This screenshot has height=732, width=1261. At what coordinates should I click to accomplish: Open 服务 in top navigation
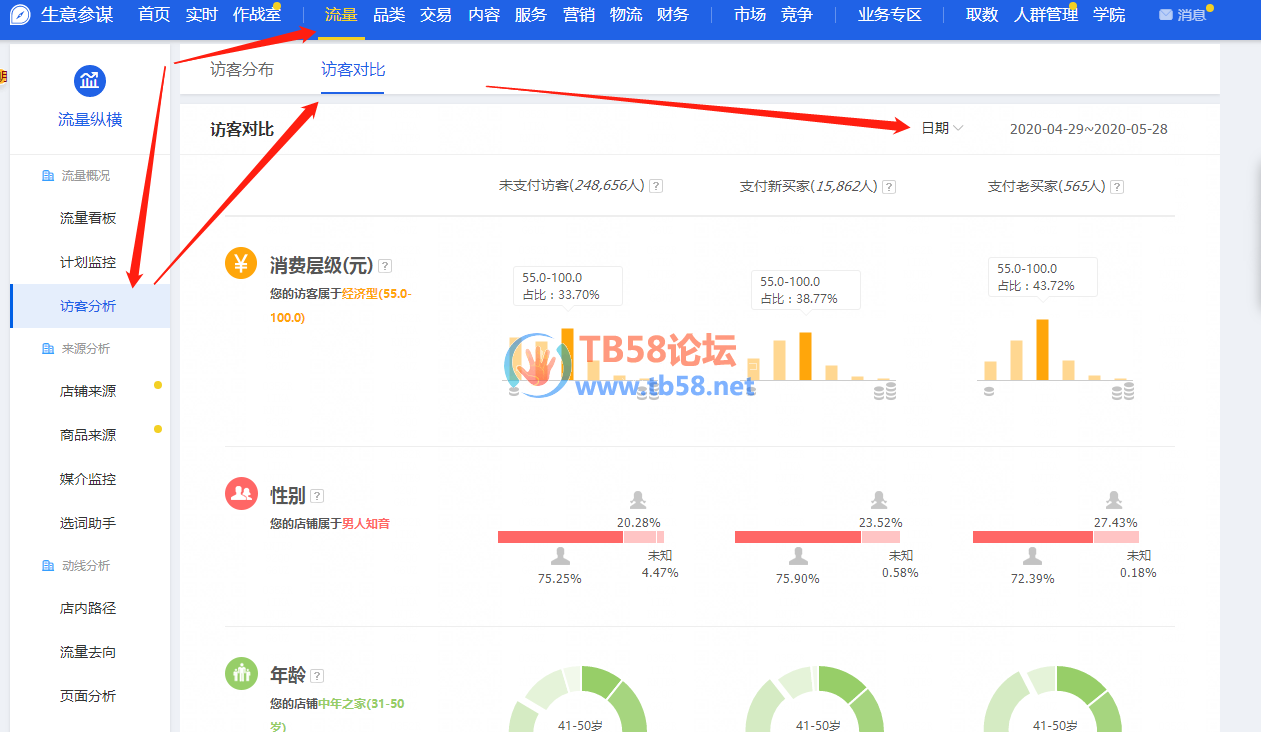[531, 15]
